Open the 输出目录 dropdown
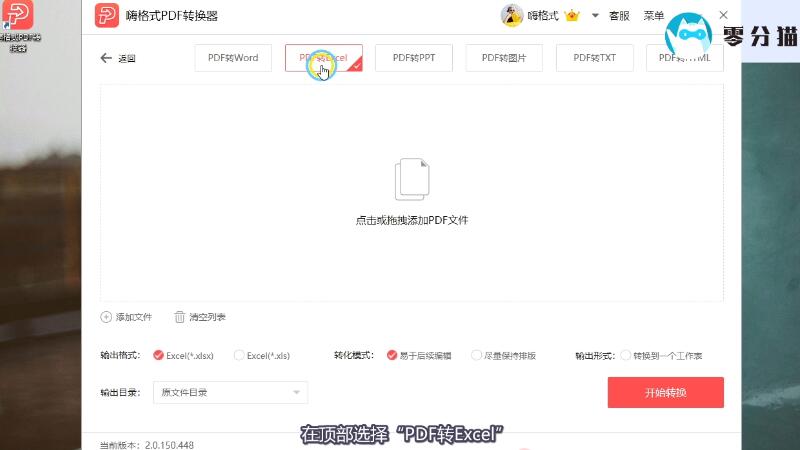800x450 pixels. point(231,392)
